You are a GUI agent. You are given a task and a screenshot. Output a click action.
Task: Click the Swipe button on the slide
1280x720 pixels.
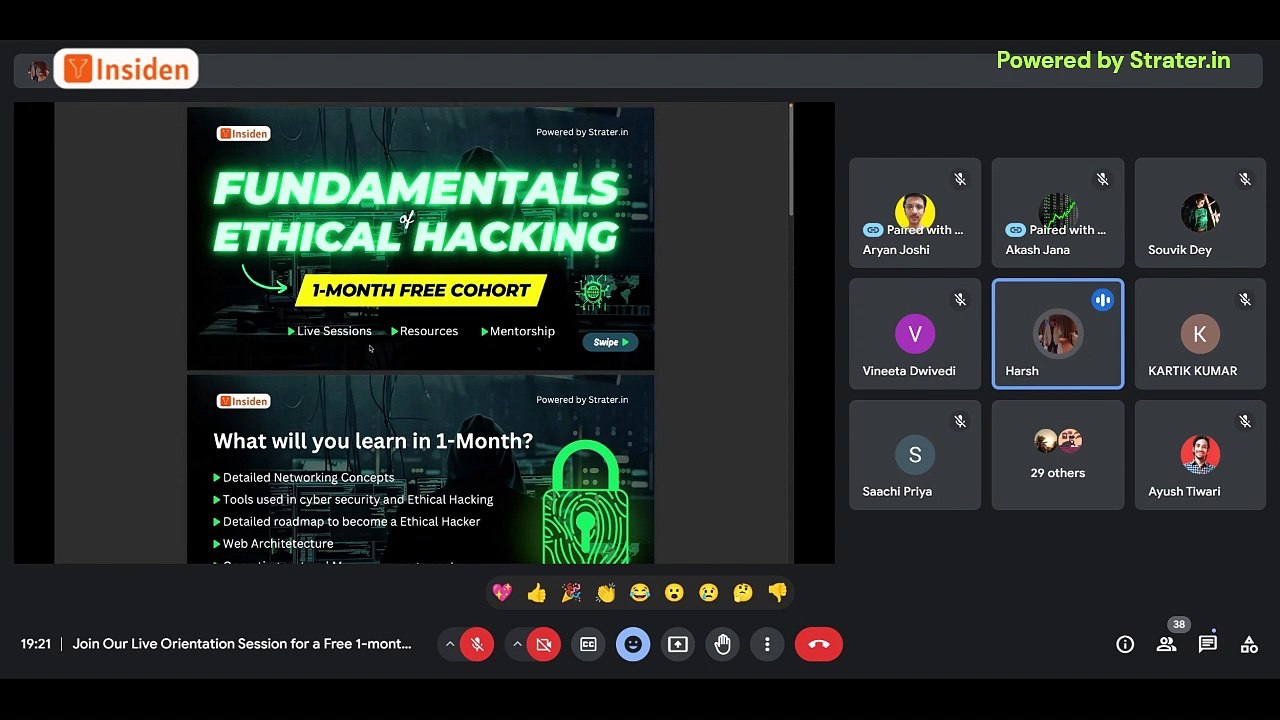pos(610,342)
